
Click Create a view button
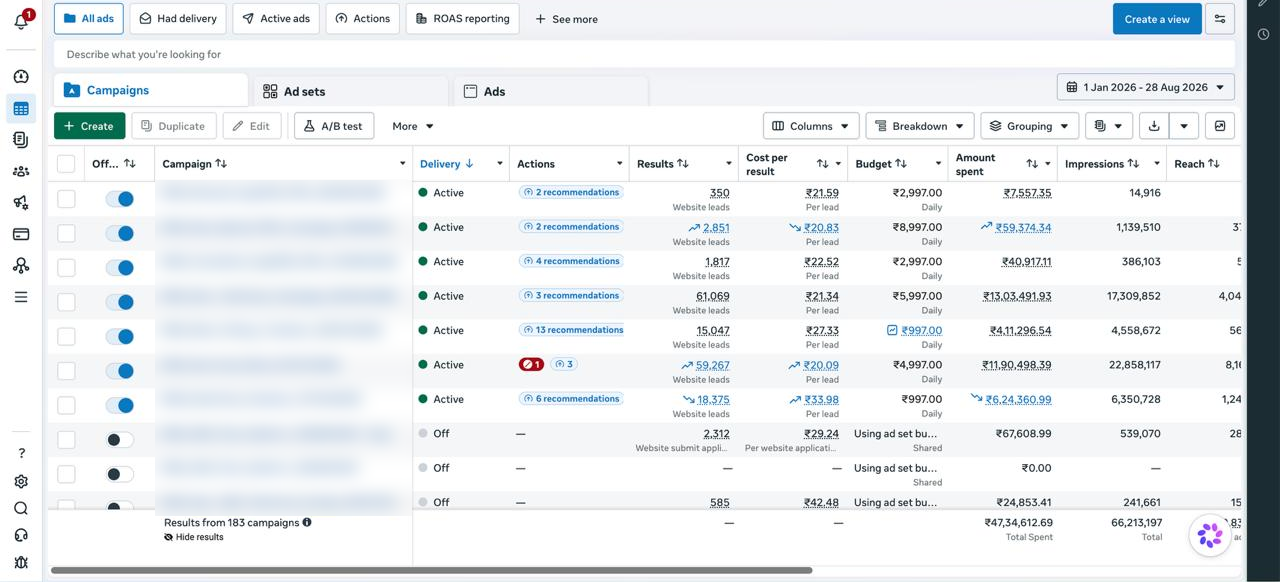[x=1157, y=19]
